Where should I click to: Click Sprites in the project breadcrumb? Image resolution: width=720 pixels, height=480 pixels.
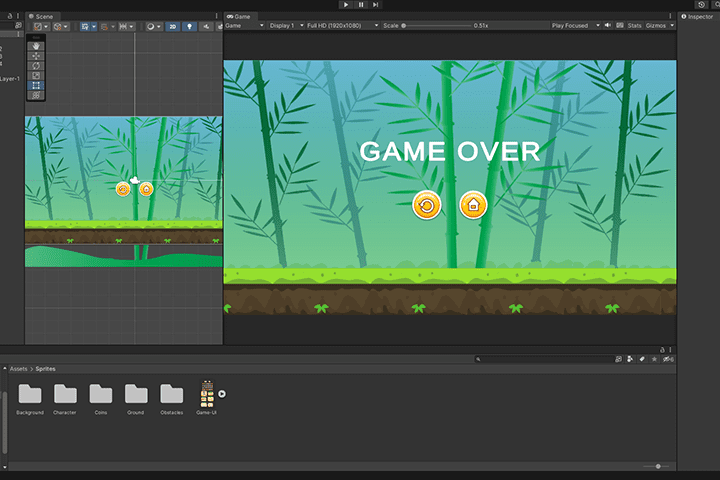pyautogui.click(x=45, y=369)
